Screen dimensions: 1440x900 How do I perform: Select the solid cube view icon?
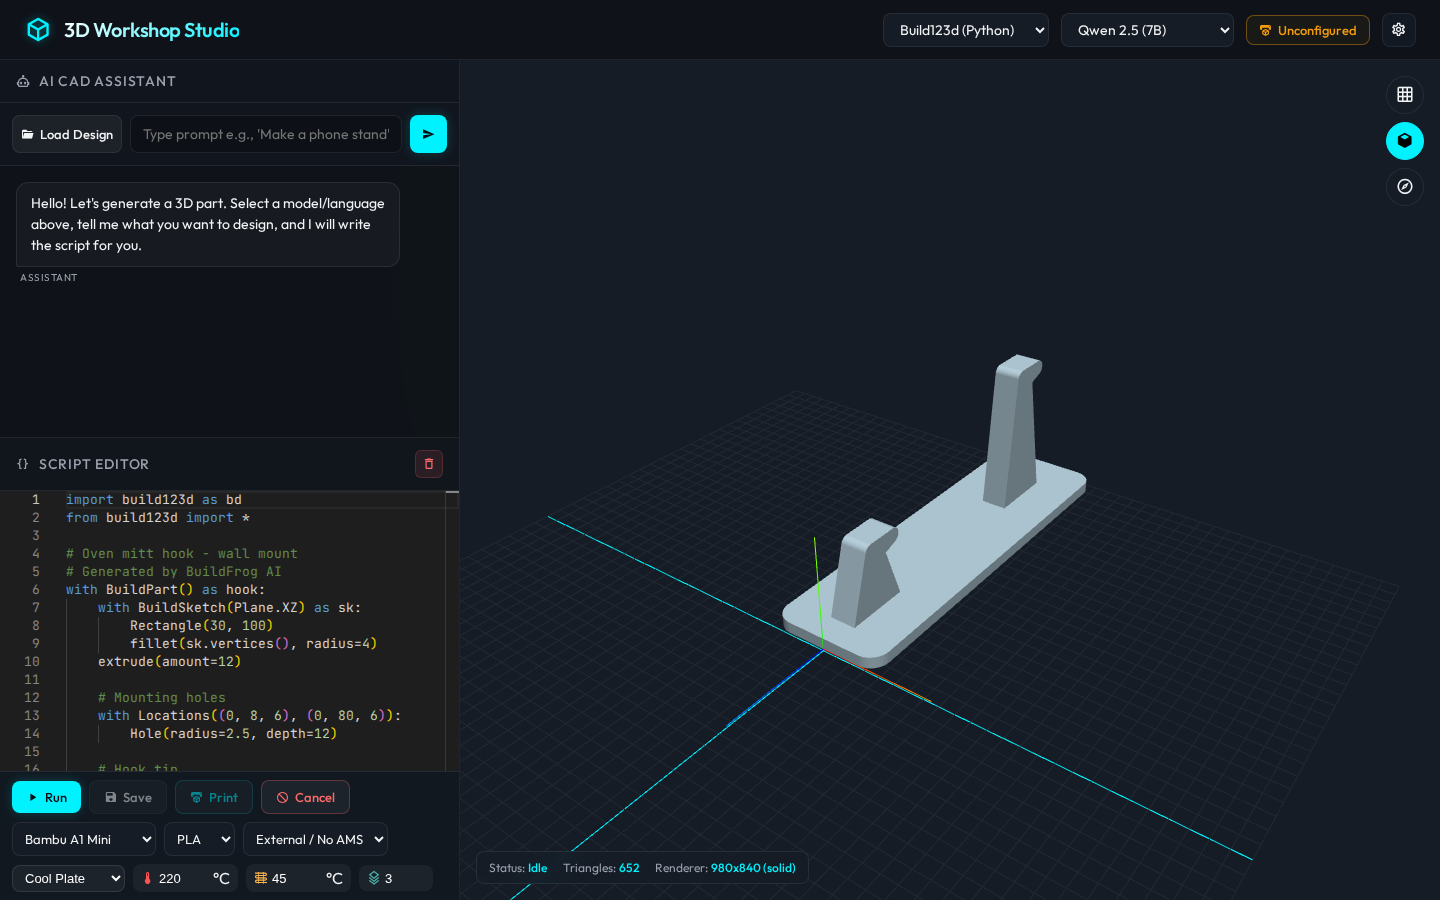click(1405, 140)
